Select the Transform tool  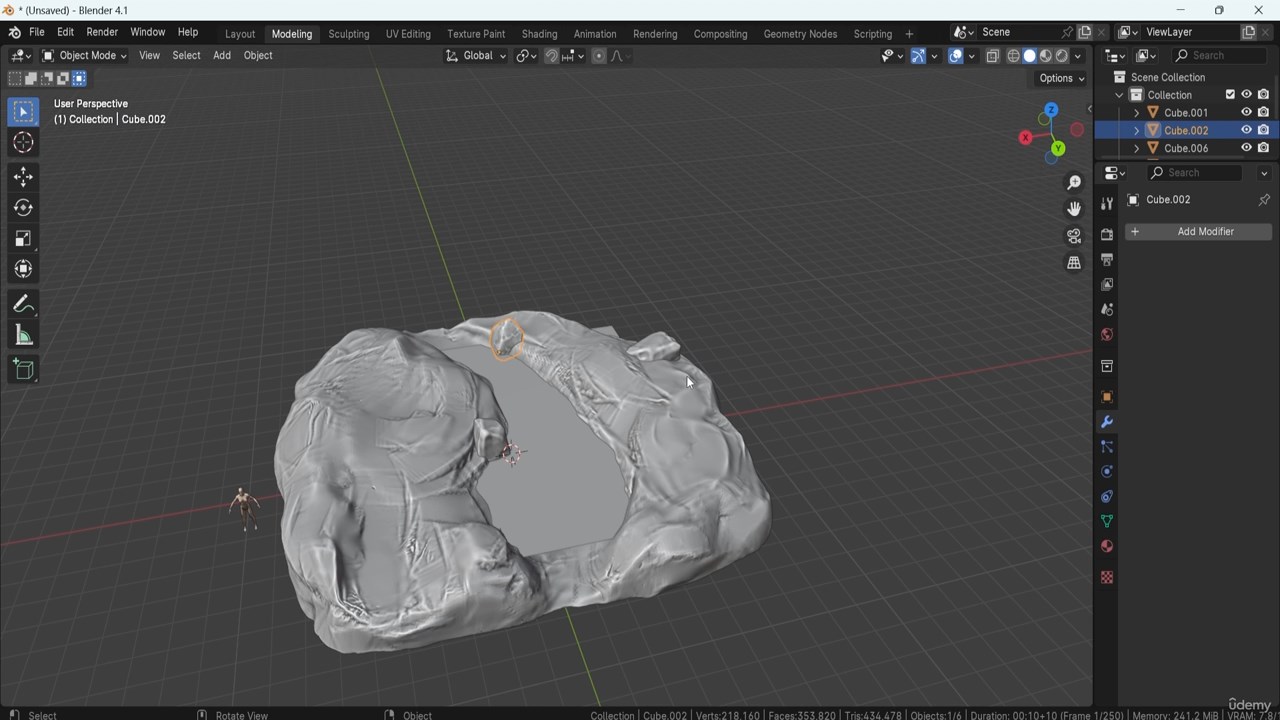tap(23, 269)
